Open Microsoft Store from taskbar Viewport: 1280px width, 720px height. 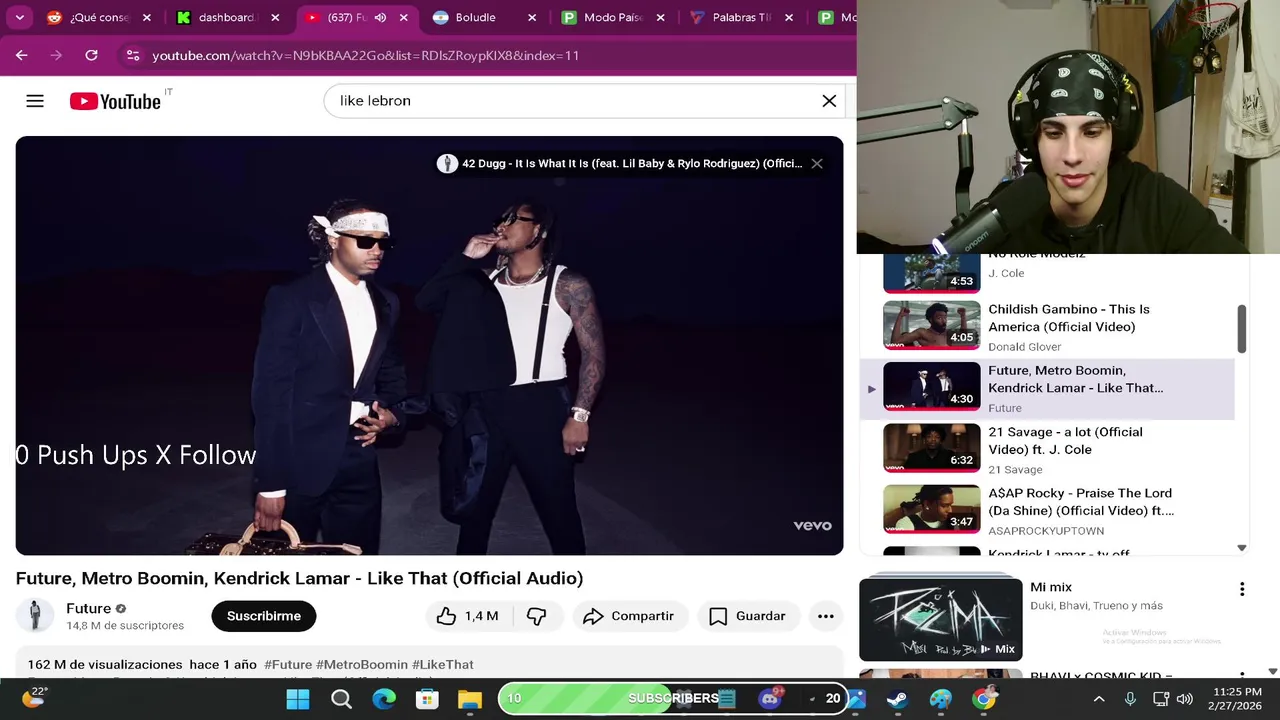(427, 699)
